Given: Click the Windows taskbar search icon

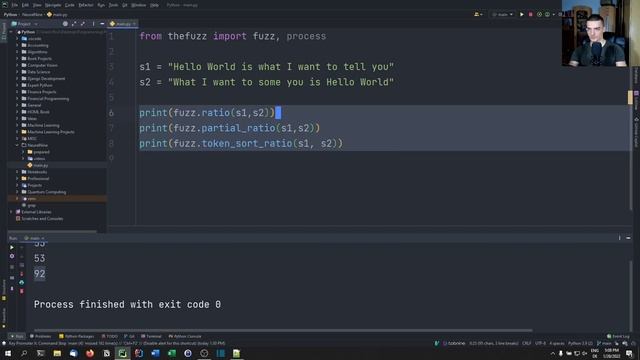Looking at the screenshot, I should [x=24, y=353].
